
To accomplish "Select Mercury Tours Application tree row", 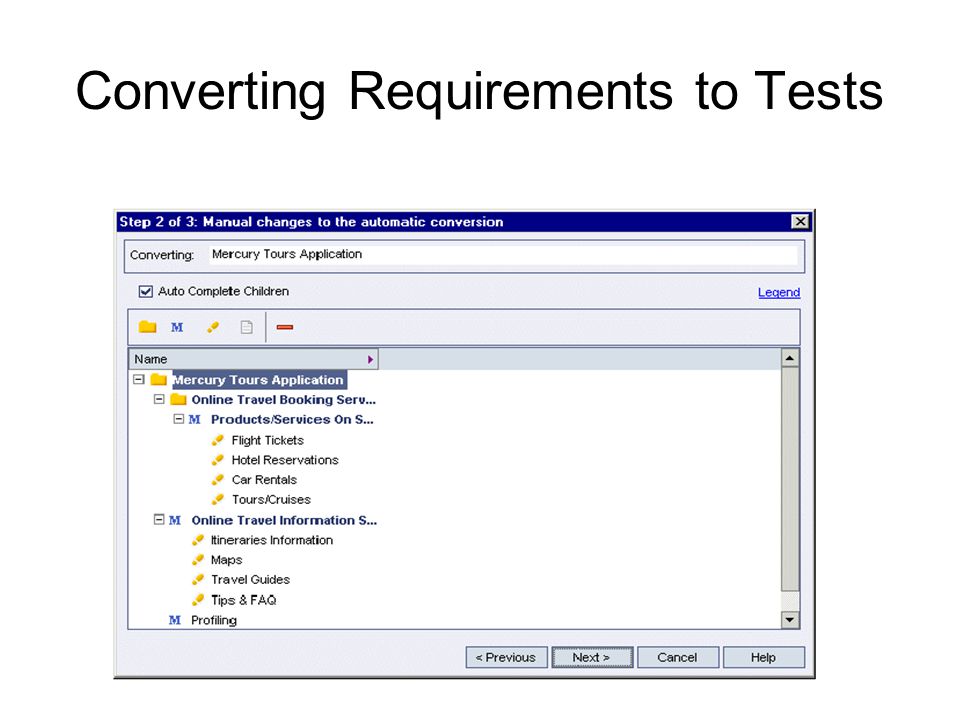I will (x=258, y=380).
